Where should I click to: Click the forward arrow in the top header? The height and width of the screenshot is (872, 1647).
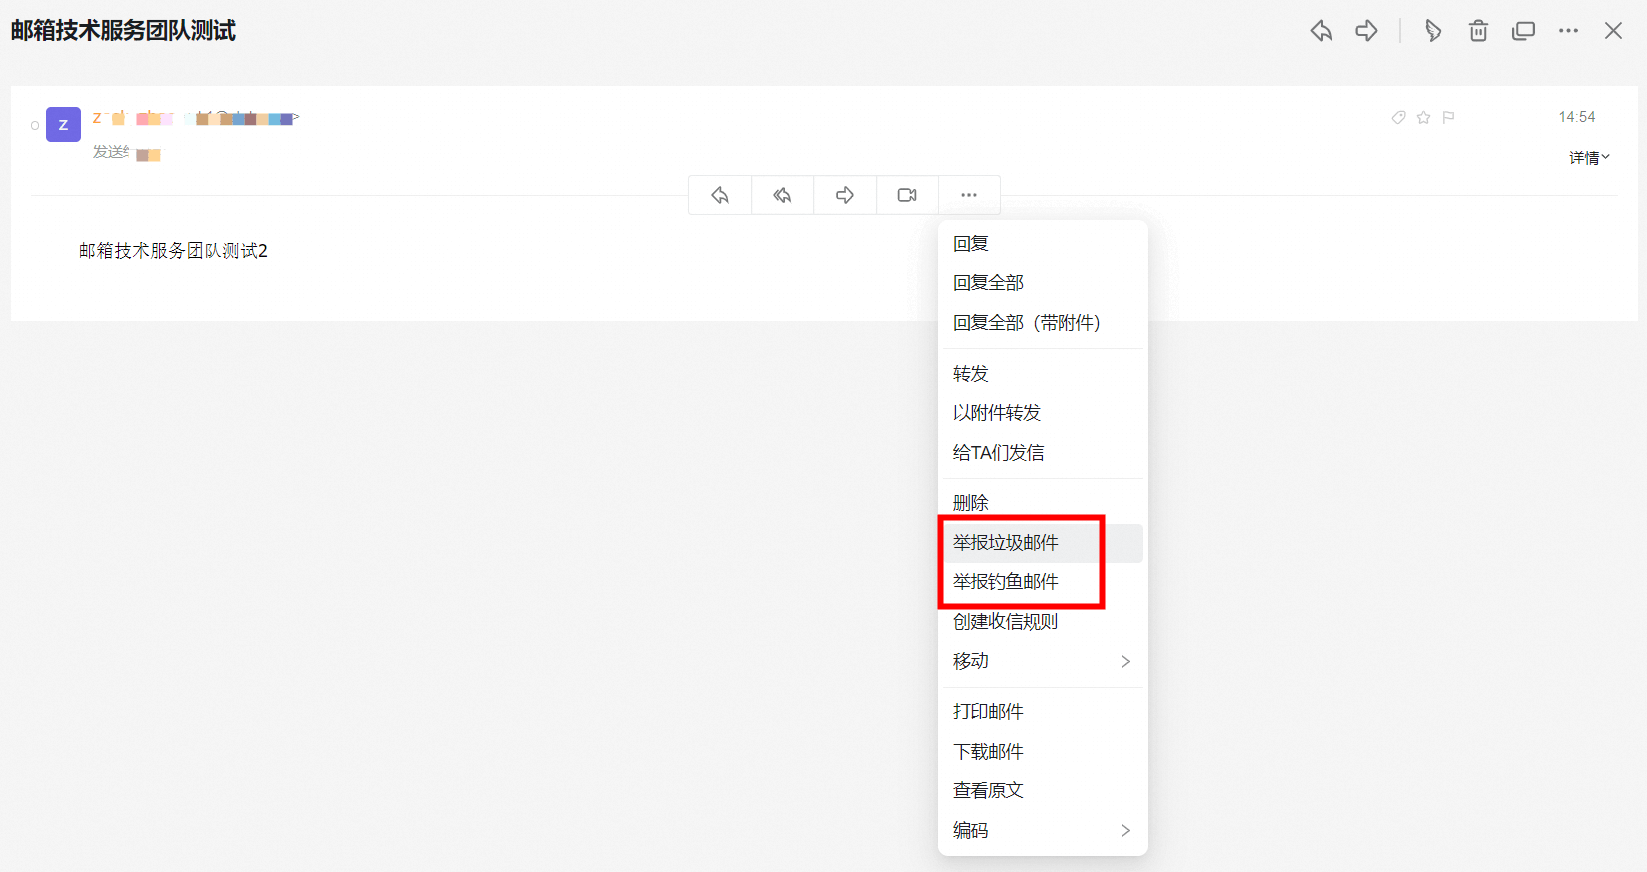click(1366, 31)
